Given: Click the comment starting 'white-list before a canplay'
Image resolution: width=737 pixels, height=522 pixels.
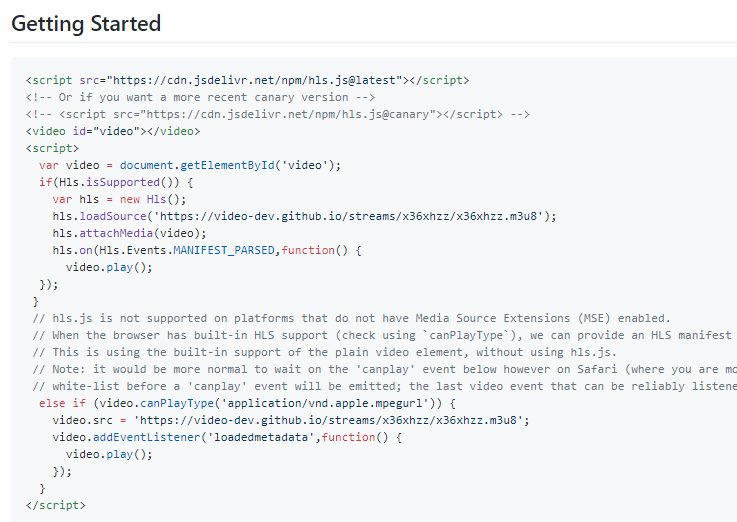Looking at the screenshot, I should (x=384, y=386).
